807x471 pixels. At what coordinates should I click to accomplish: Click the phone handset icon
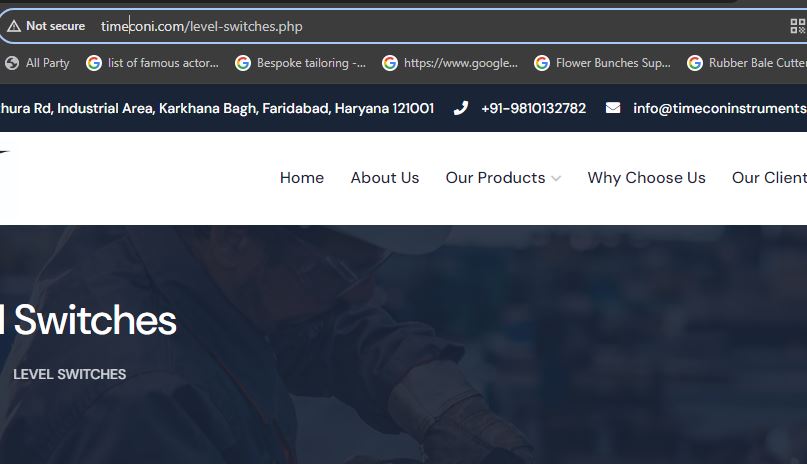[x=461, y=108]
